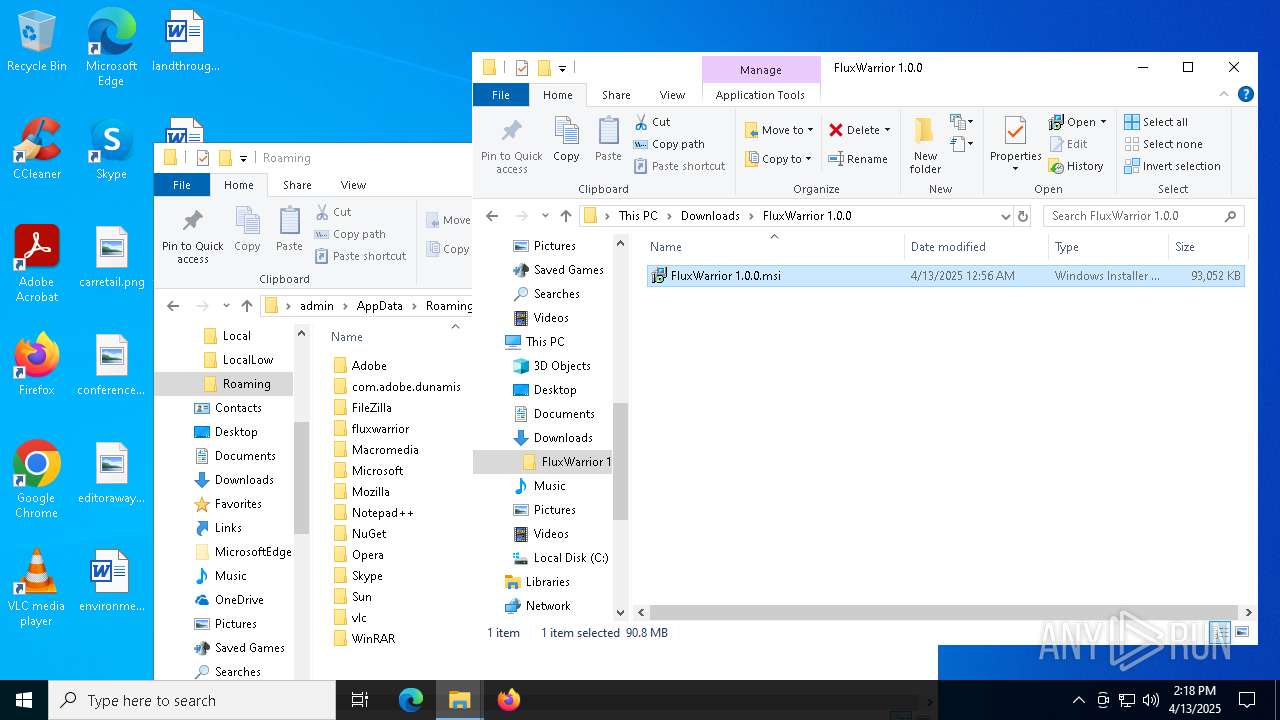Open the Open button dropdown arrow
The width and height of the screenshot is (1280, 720).
click(1103, 122)
